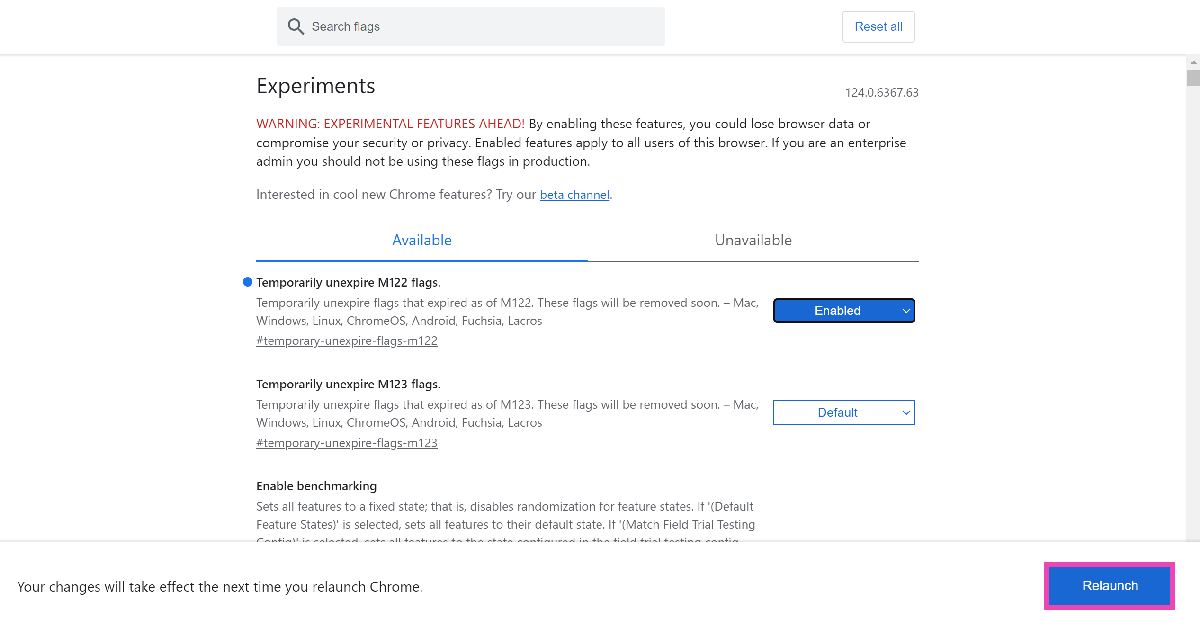
Task: Select the Available tab
Action: pyautogui.click(x=421, y=240)
